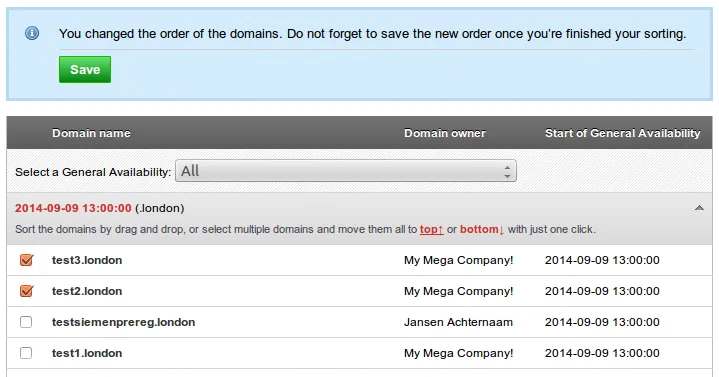Image resolution: width=719 pixels, height=377 pixels.
Task: Select the test1.london domain name
Action: [x=87, y=353]
